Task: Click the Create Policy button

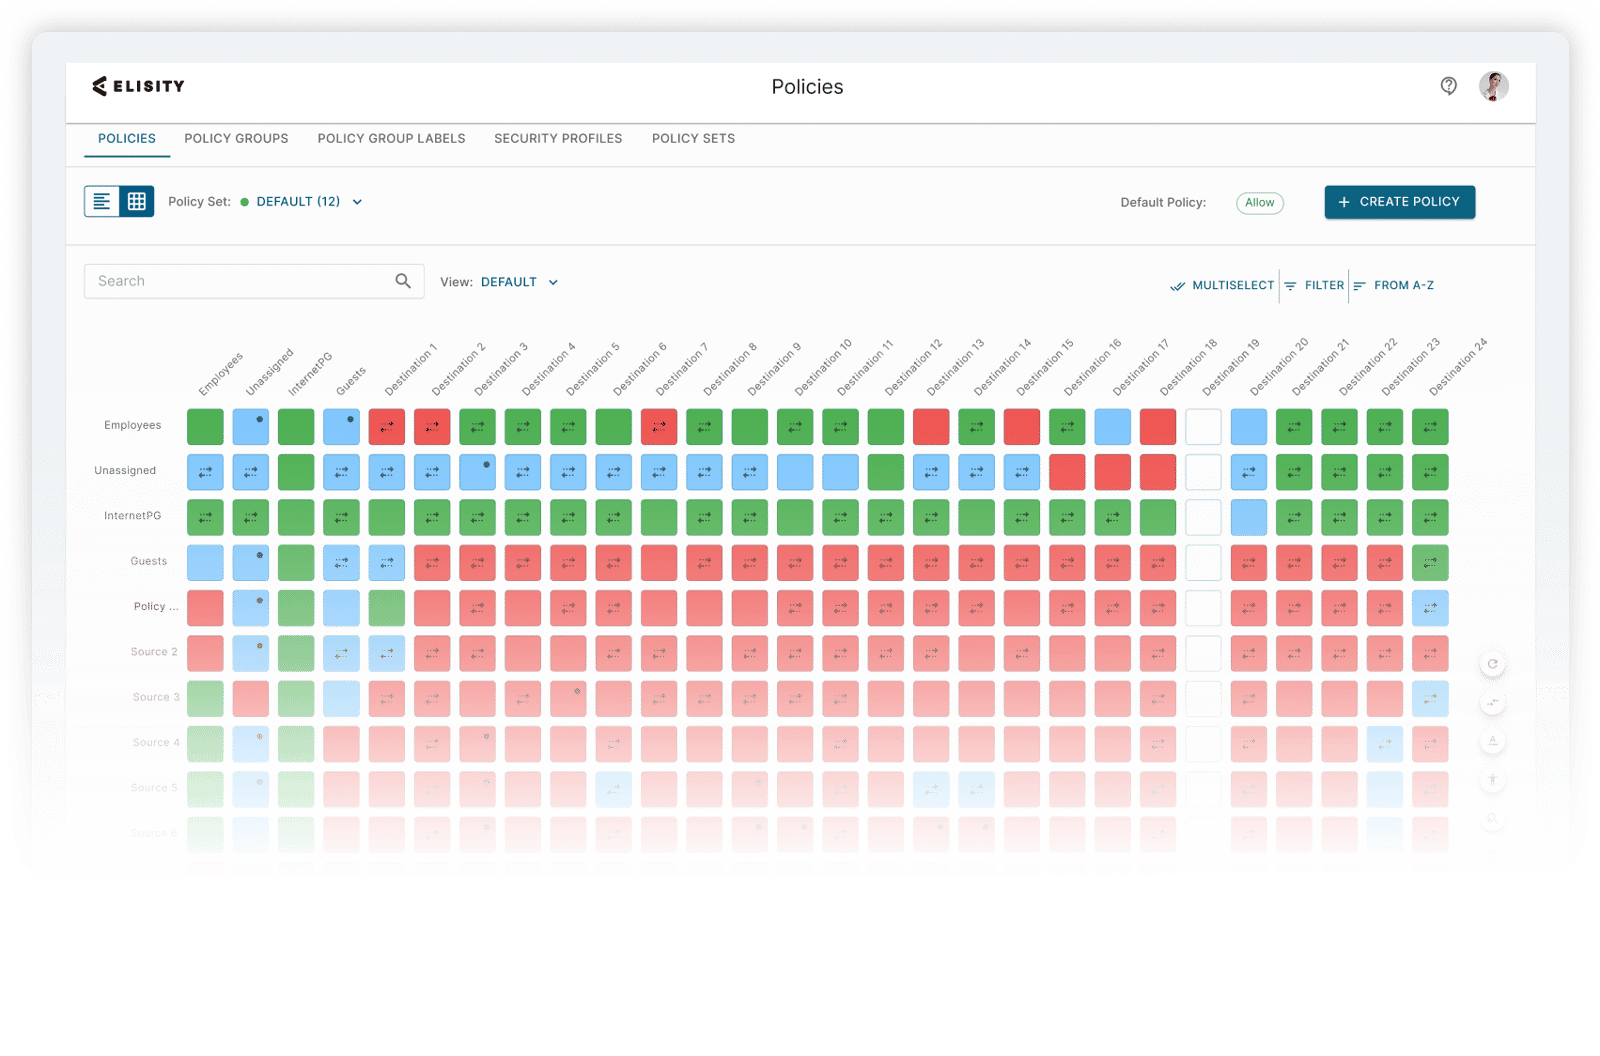Action: (x=1399, y=202)
